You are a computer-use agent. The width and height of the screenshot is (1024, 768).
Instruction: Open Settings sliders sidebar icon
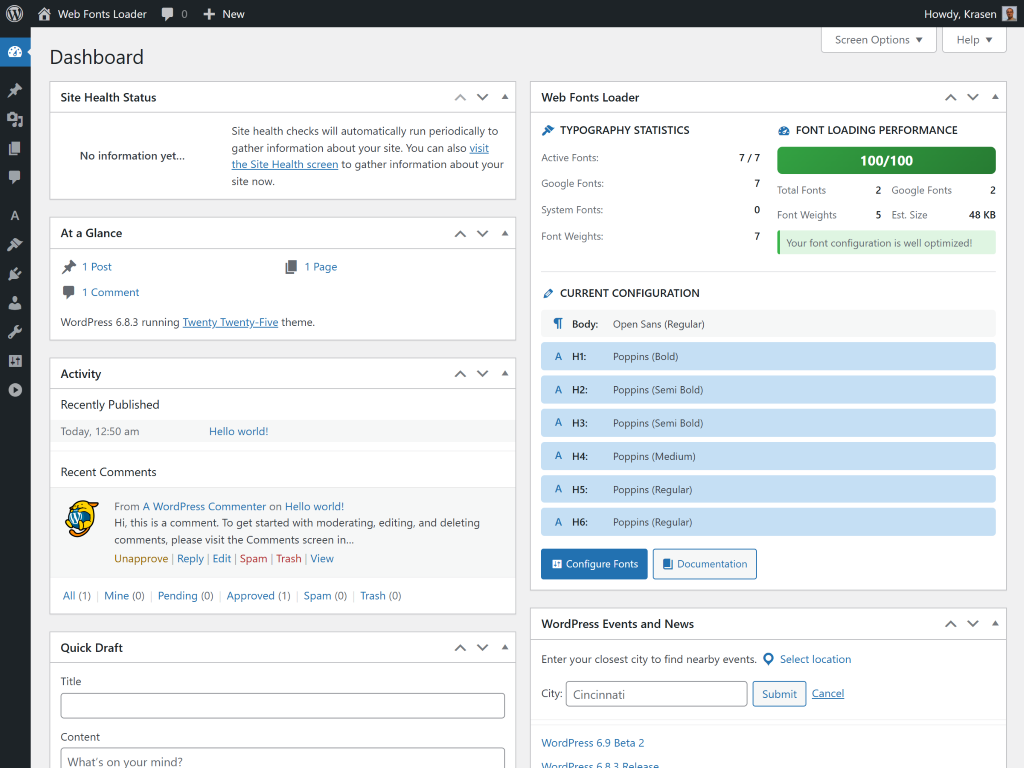pos(15,361)
